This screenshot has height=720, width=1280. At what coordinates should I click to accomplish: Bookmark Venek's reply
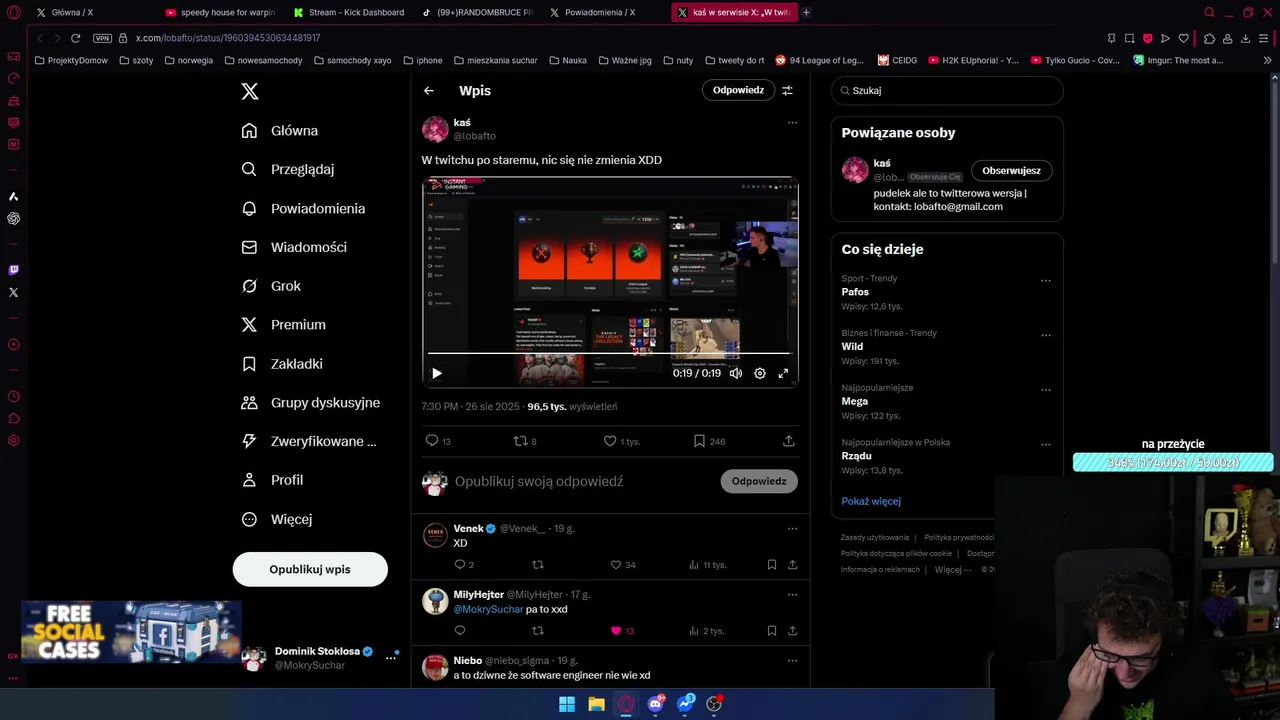771,565
